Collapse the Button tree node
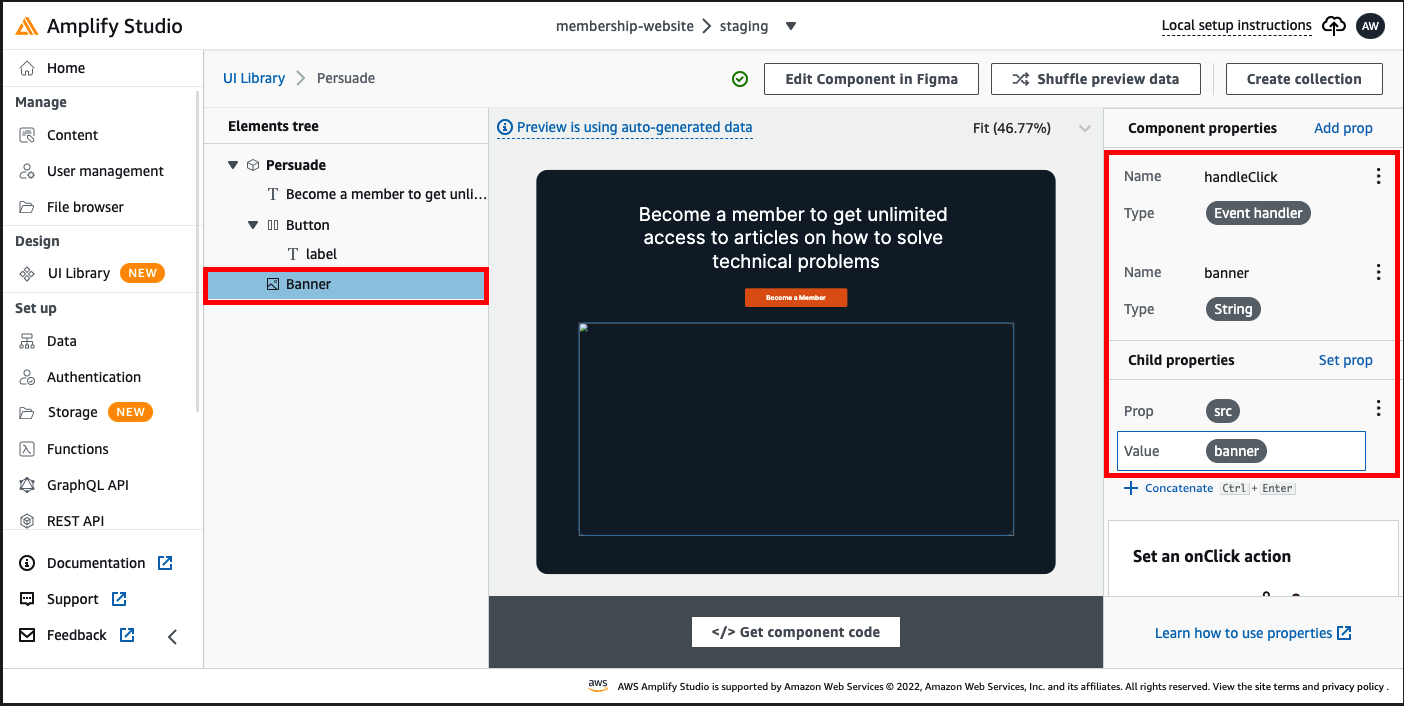This screenshot has height=706, width=1404. [253, 225]
